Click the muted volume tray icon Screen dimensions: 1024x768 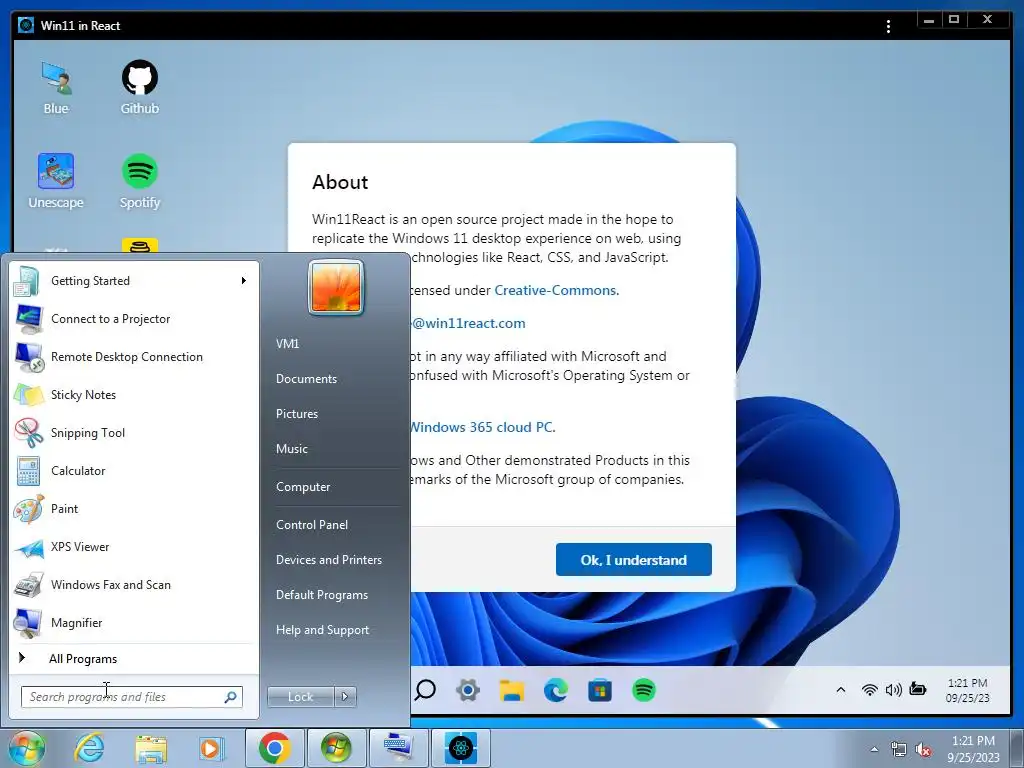point(923,750)
